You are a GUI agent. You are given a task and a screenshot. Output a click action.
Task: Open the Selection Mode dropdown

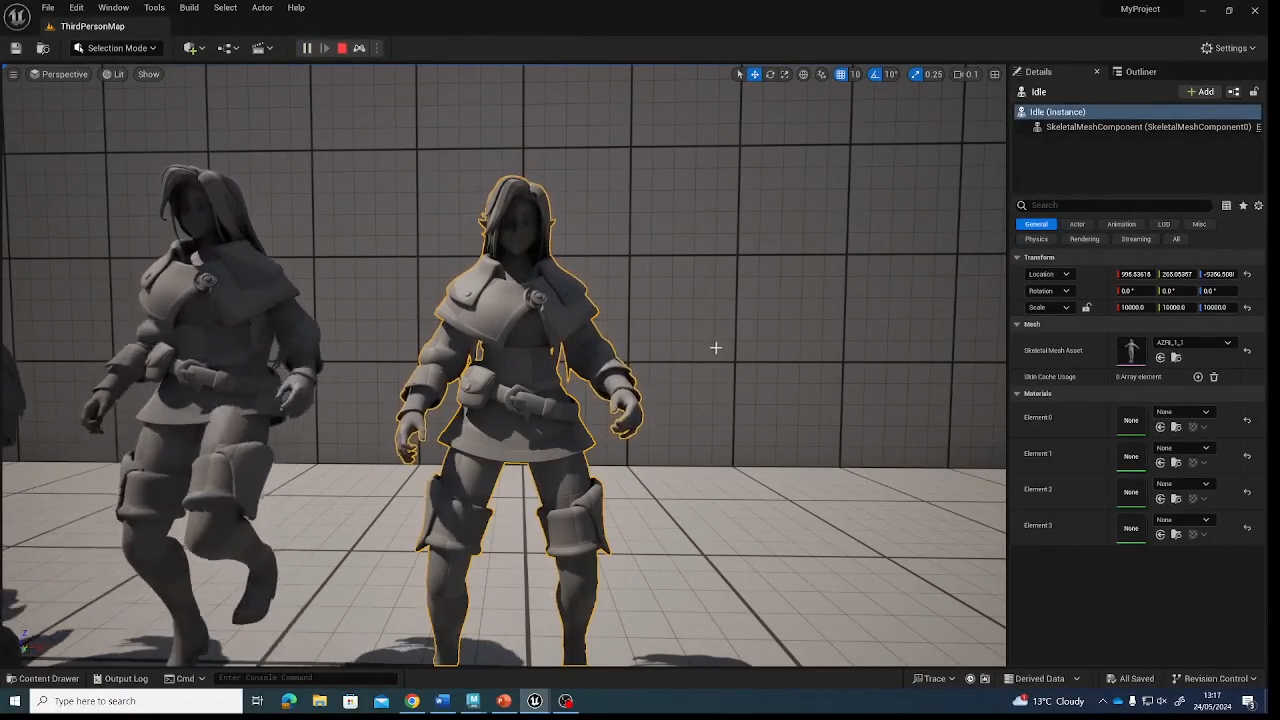click(116, 48)
